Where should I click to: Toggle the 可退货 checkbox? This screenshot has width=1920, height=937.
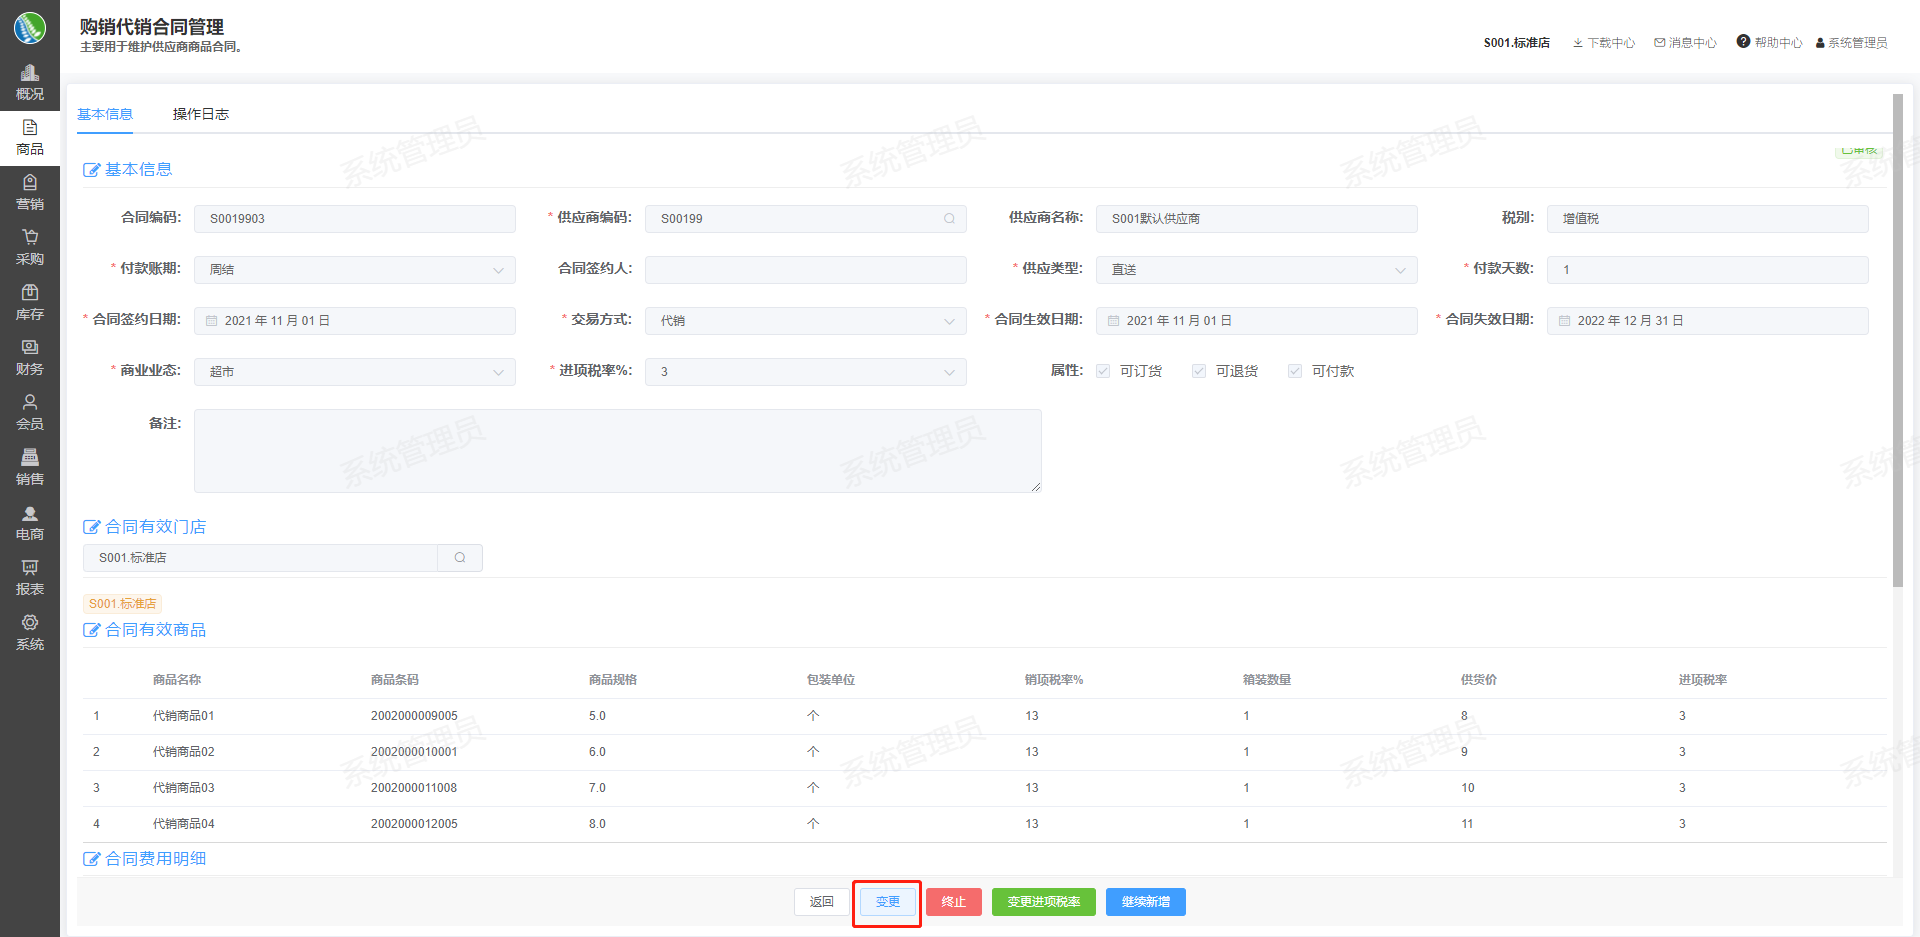coord(1199,371)
